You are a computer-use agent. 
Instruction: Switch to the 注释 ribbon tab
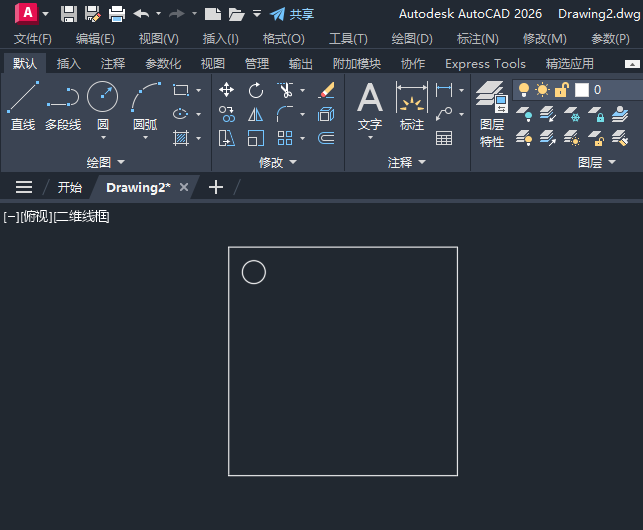pos(113,64)
